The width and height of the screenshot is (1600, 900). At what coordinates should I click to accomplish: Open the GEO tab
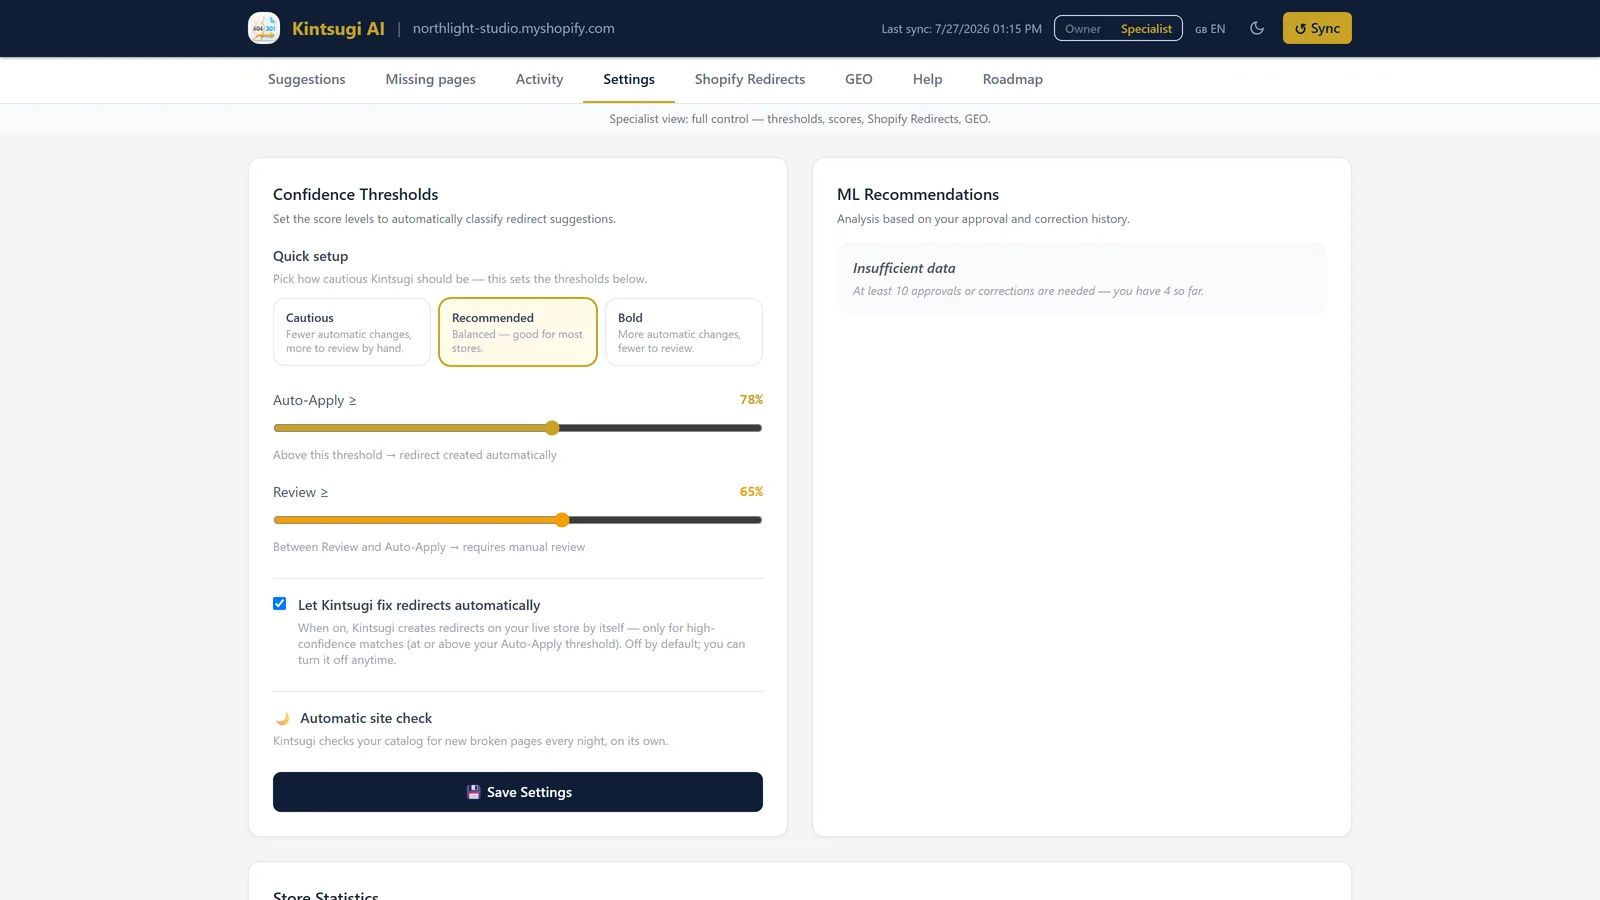pyautogui.click(x=859, y=80)
